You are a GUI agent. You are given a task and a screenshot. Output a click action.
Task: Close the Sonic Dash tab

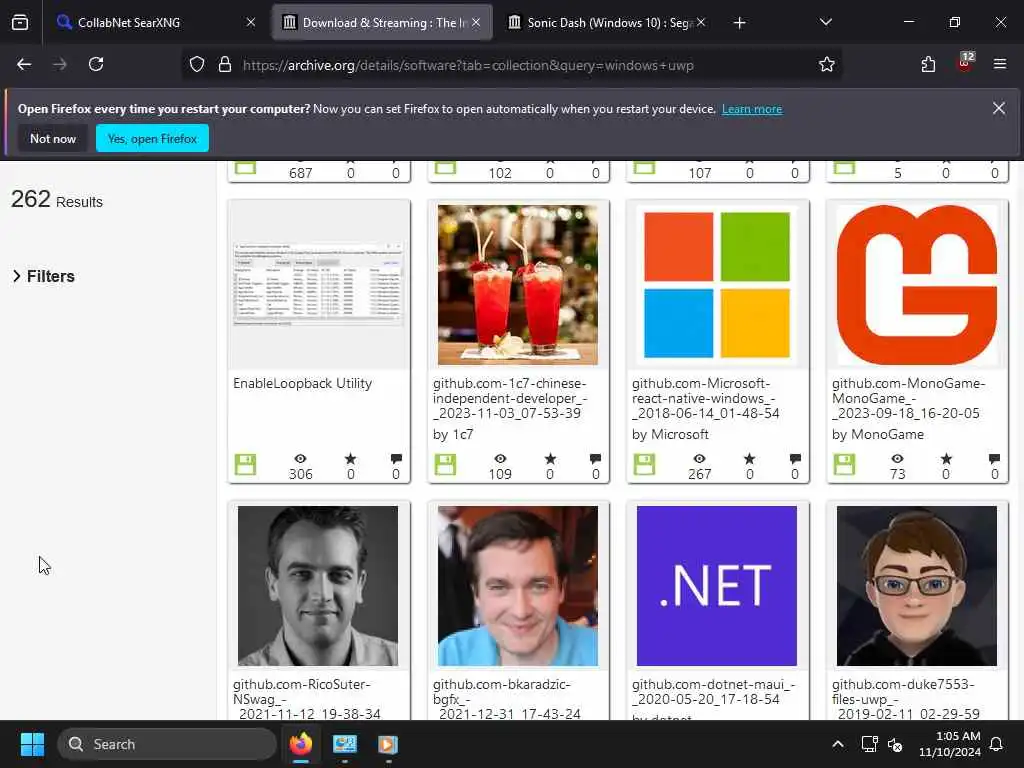tap(701, 22)
